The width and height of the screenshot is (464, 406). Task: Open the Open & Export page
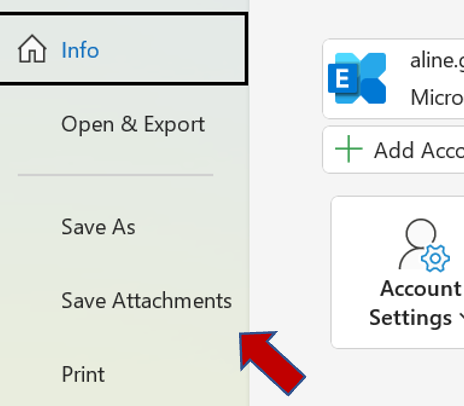point(133,125)
